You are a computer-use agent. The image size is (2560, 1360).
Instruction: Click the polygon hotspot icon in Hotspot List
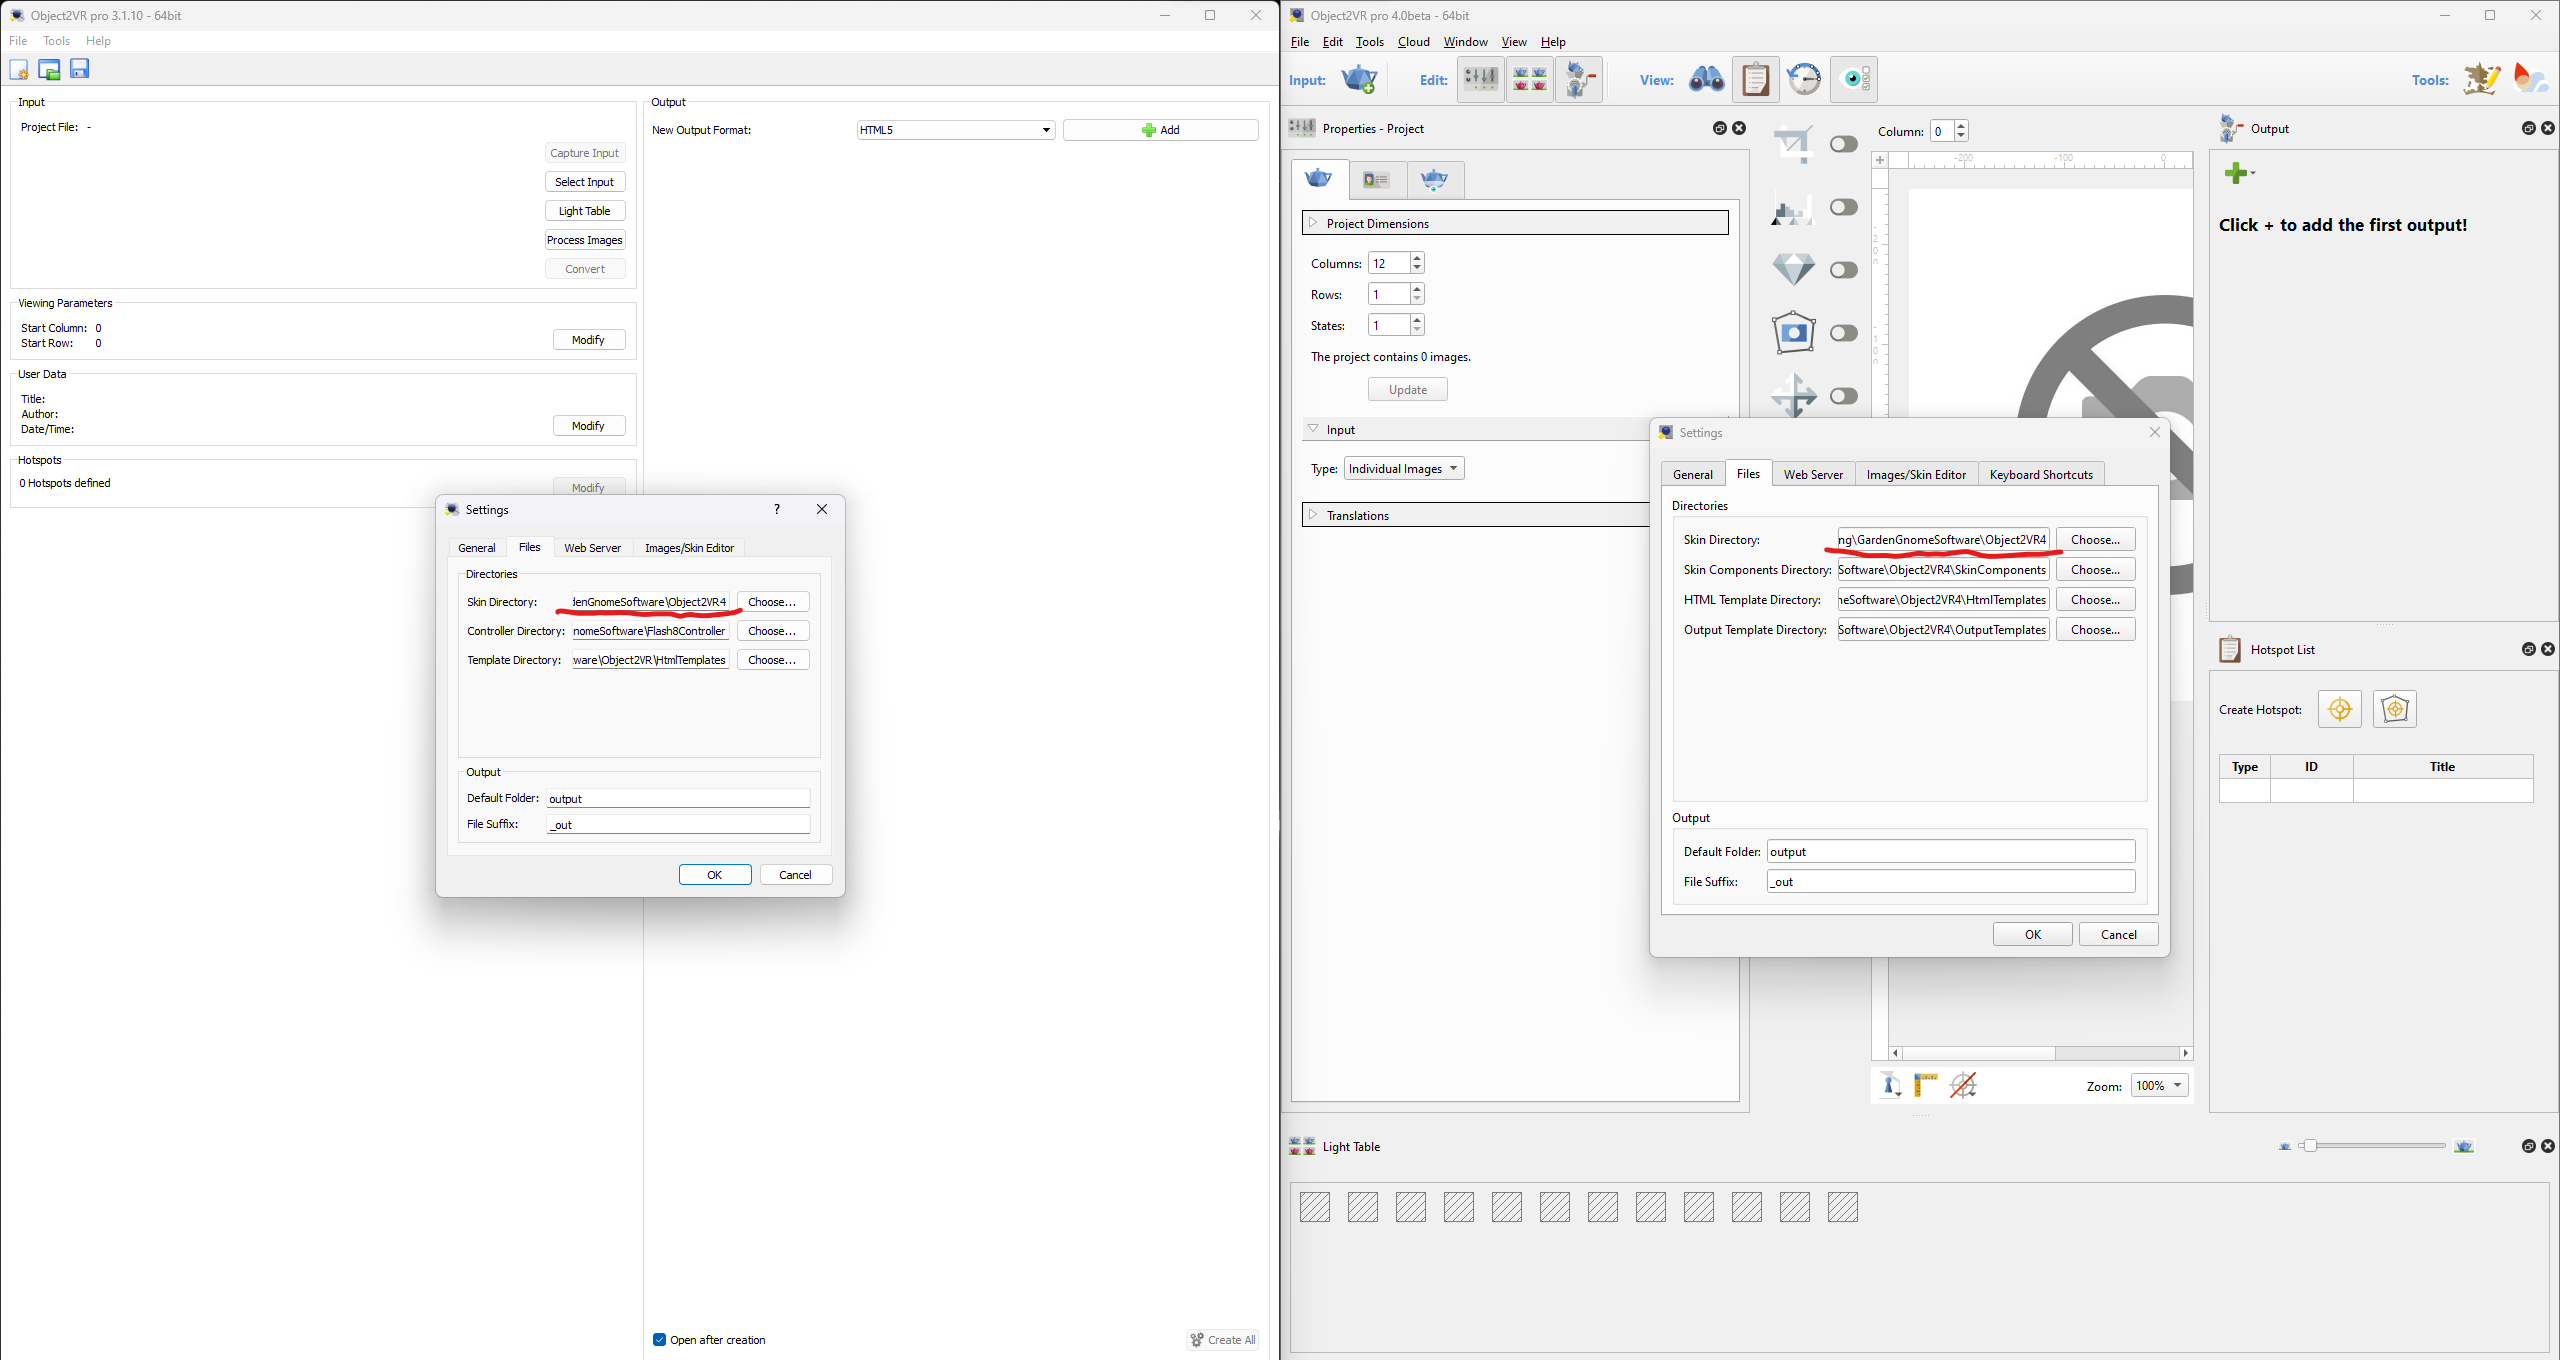2395,709
